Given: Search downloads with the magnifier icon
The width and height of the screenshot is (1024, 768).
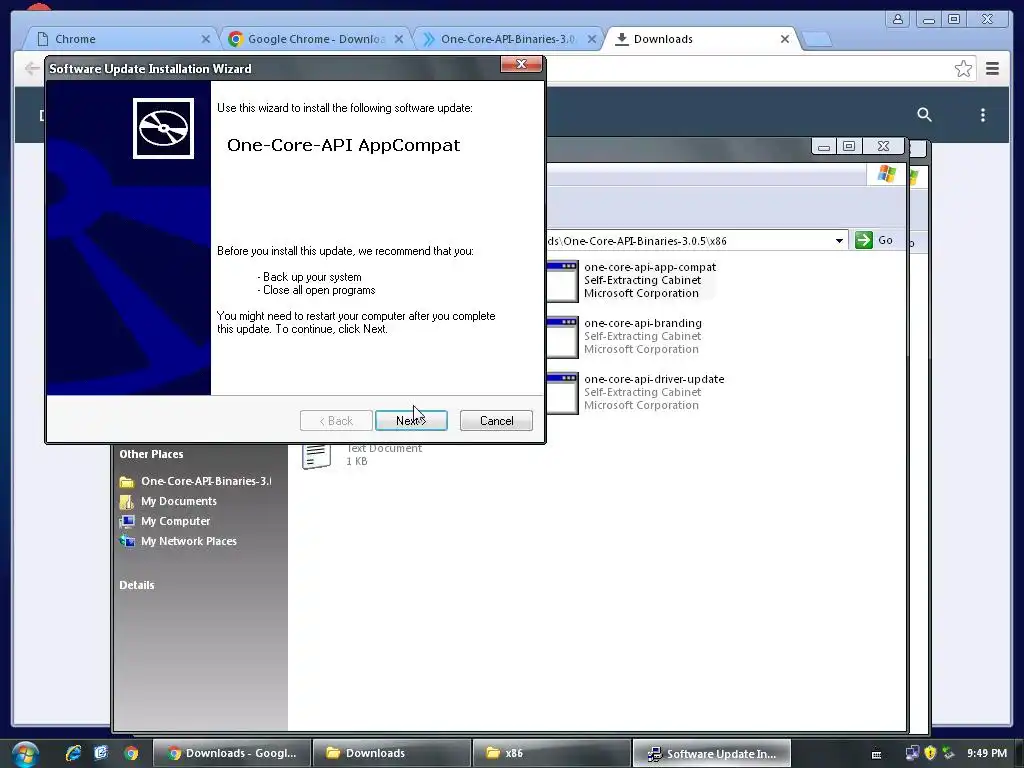Looking at the screenshot, I should (924, 115).
